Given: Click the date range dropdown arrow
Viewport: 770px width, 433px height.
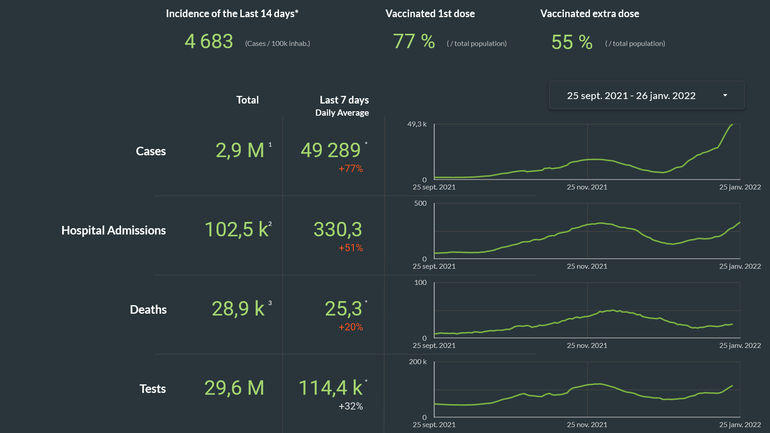Looking at the screenshot, I should point(724,96).
